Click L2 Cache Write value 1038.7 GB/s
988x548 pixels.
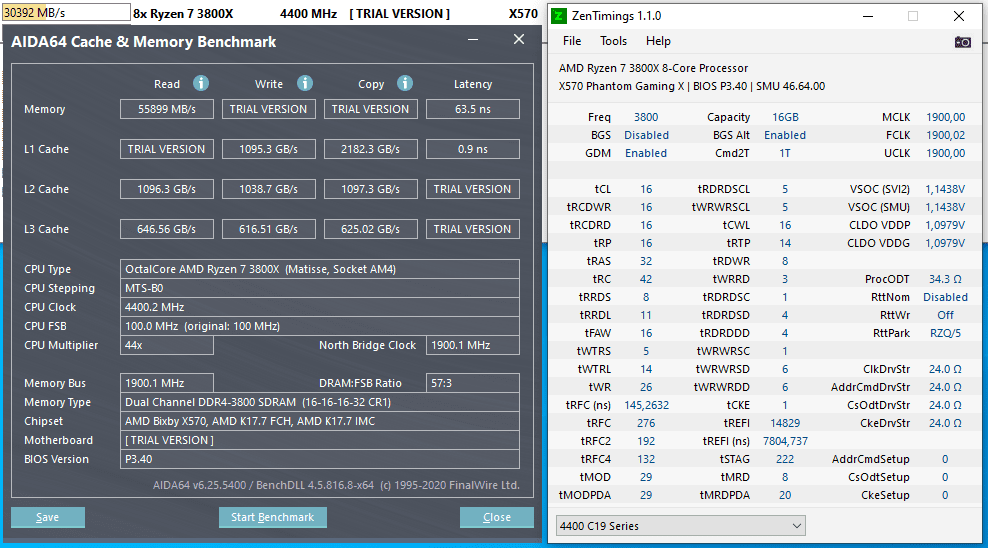(268, 189)
